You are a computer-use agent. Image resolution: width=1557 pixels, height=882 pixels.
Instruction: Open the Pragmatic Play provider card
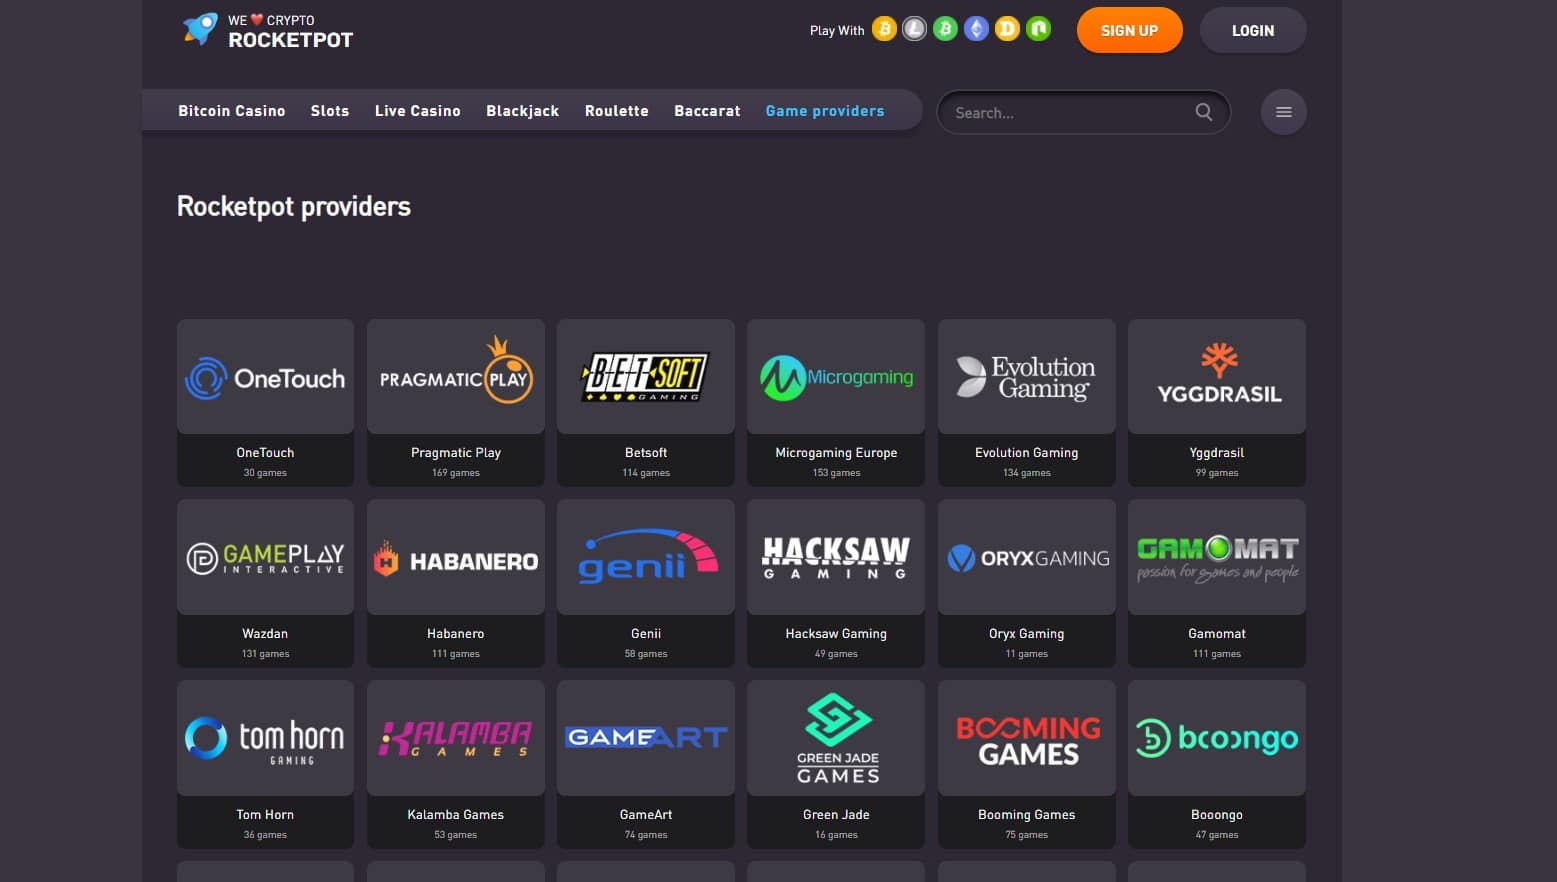coord(456,402)
